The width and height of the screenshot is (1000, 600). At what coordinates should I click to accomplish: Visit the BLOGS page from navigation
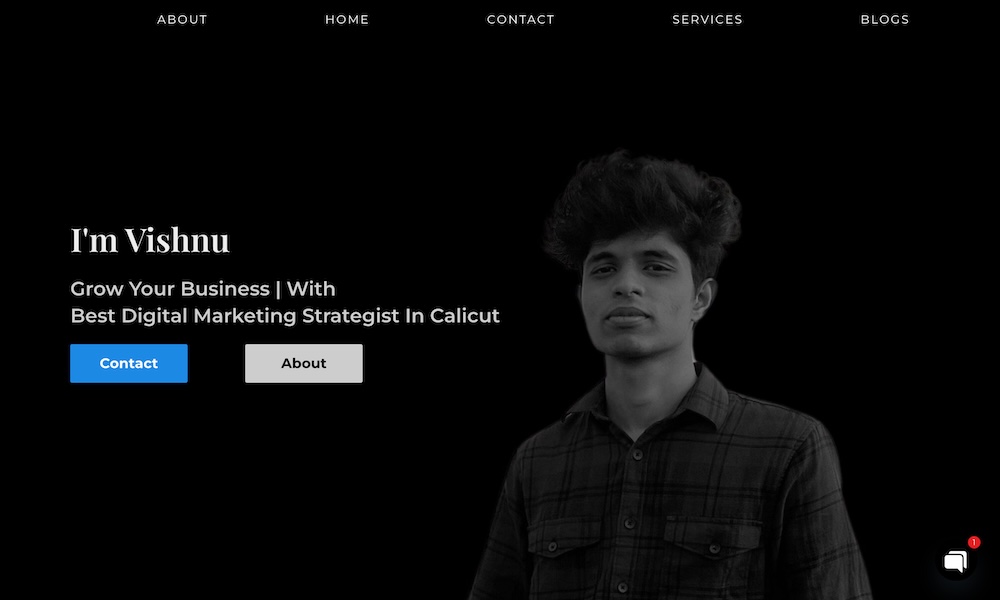click(x=885, y=20)
